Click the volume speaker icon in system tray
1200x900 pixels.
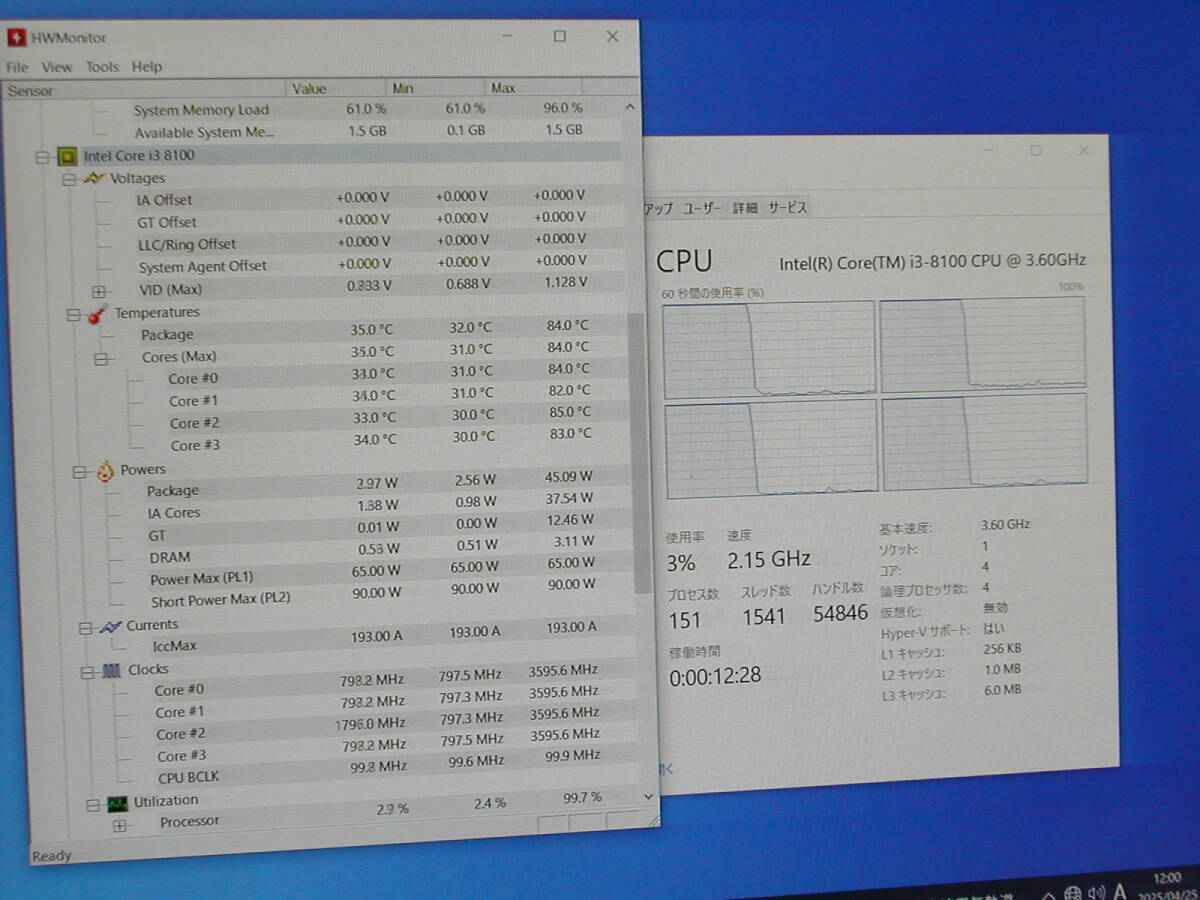coord(1096,892)
